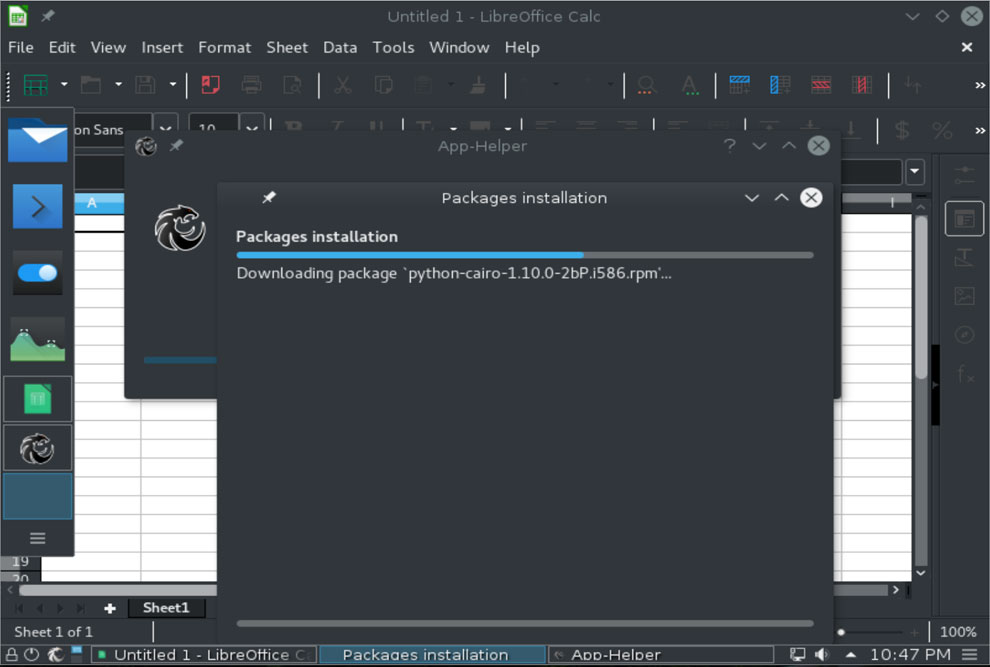Click the Delete Columns icon
The width and height of the screenshot is (990, 667).
862,85
